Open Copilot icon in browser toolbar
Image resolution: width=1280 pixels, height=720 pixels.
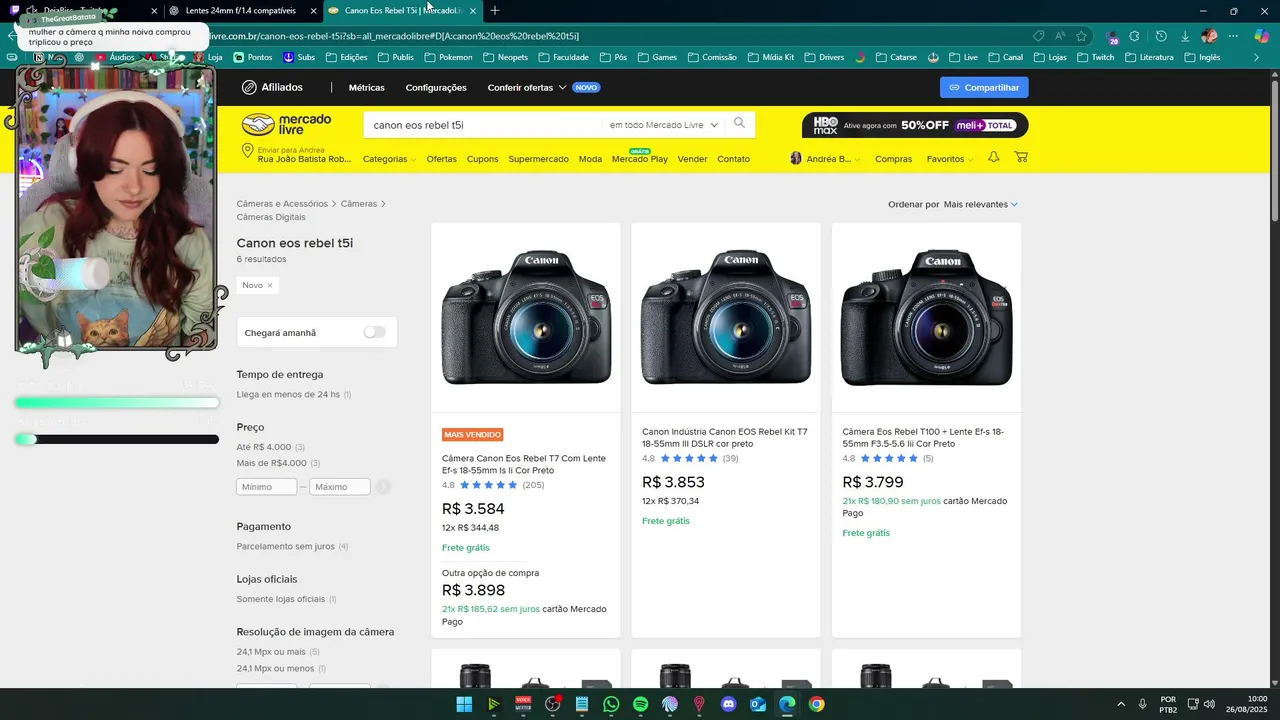pyautogui.click(x=1262, y=36)
